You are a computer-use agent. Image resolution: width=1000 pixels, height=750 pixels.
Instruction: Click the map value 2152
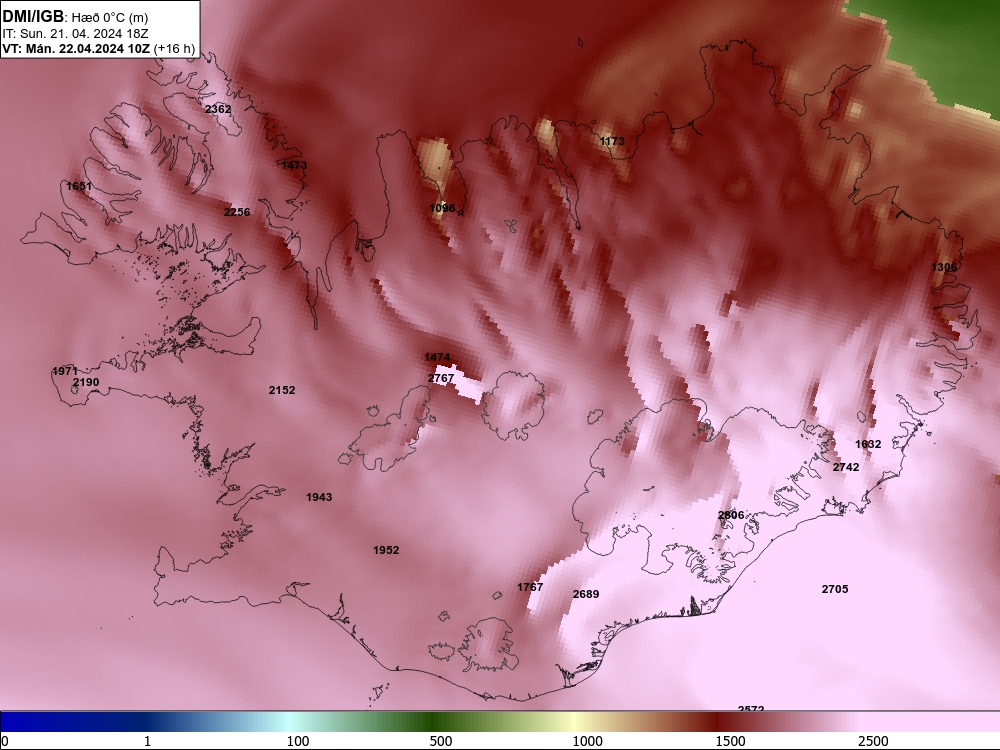(282, 390)
